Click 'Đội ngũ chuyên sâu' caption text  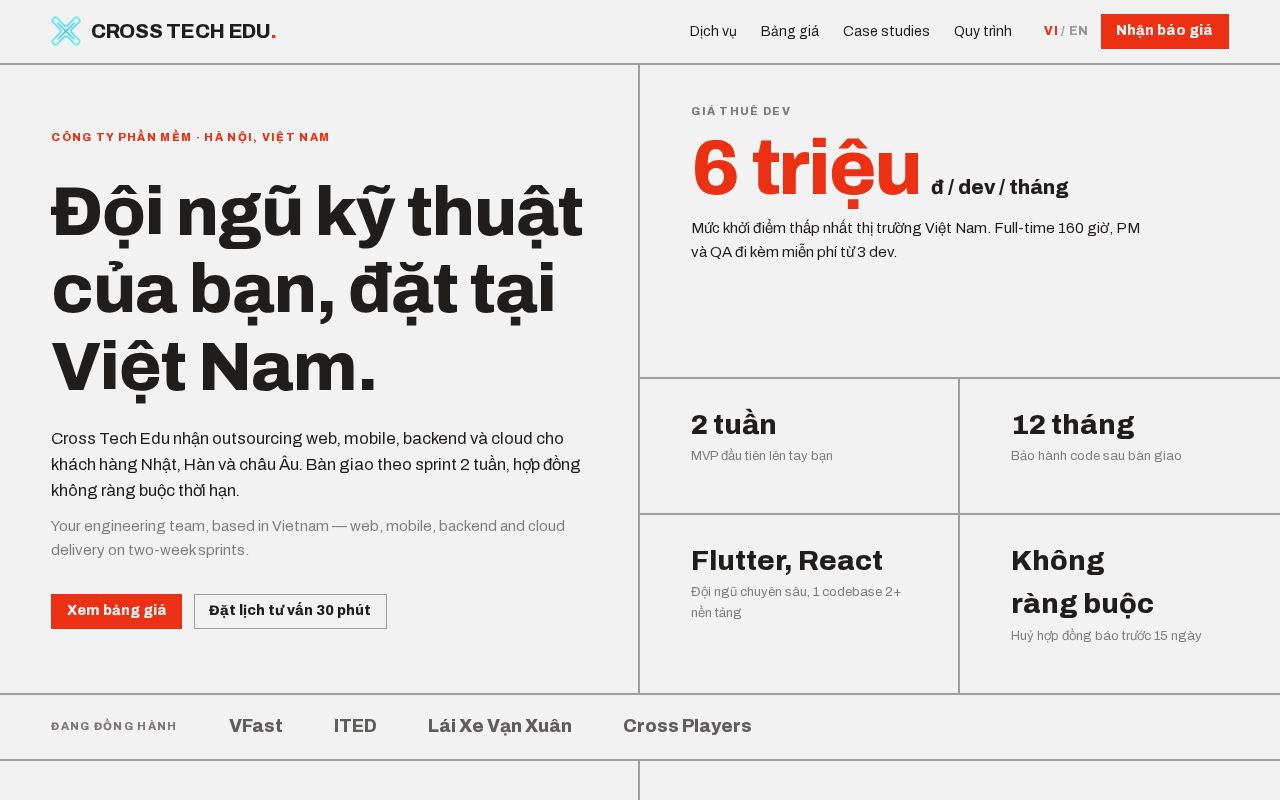[796, 602]
